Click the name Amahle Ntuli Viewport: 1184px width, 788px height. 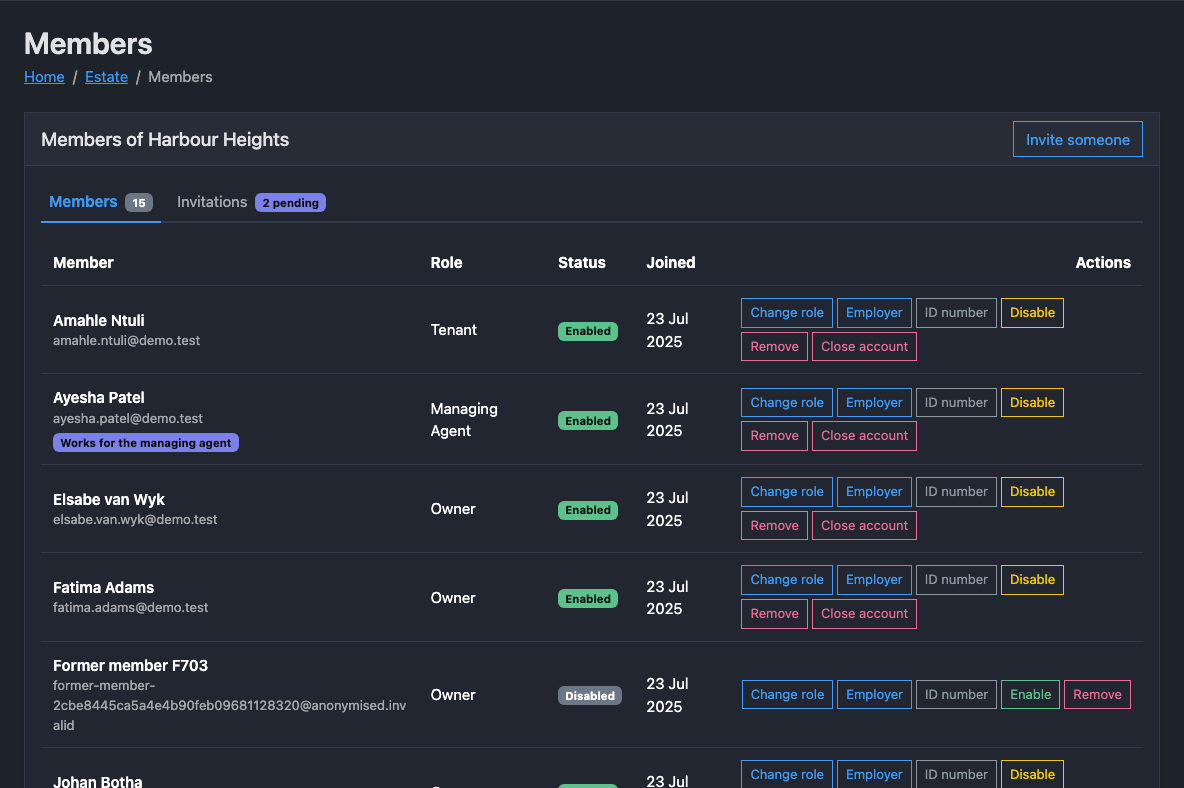click(x=98, y=321)
